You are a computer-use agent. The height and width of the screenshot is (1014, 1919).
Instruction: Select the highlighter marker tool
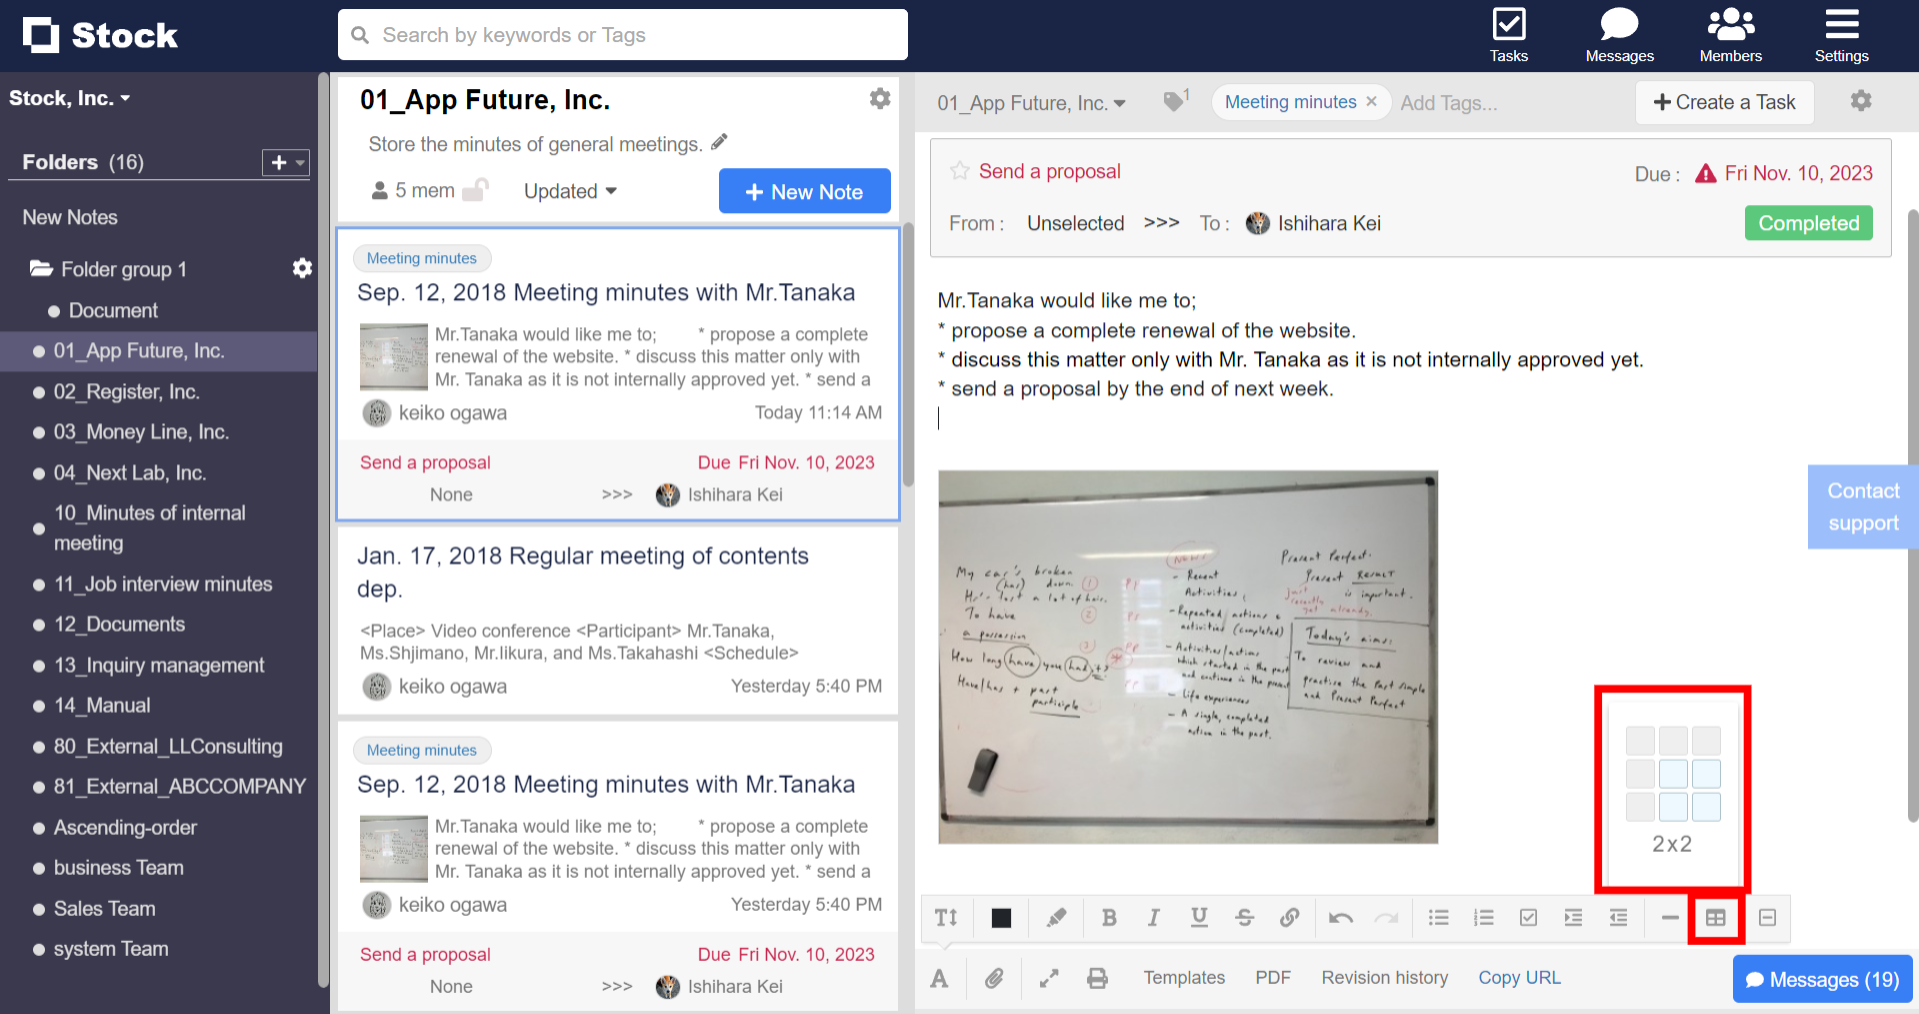(1056, 918)
